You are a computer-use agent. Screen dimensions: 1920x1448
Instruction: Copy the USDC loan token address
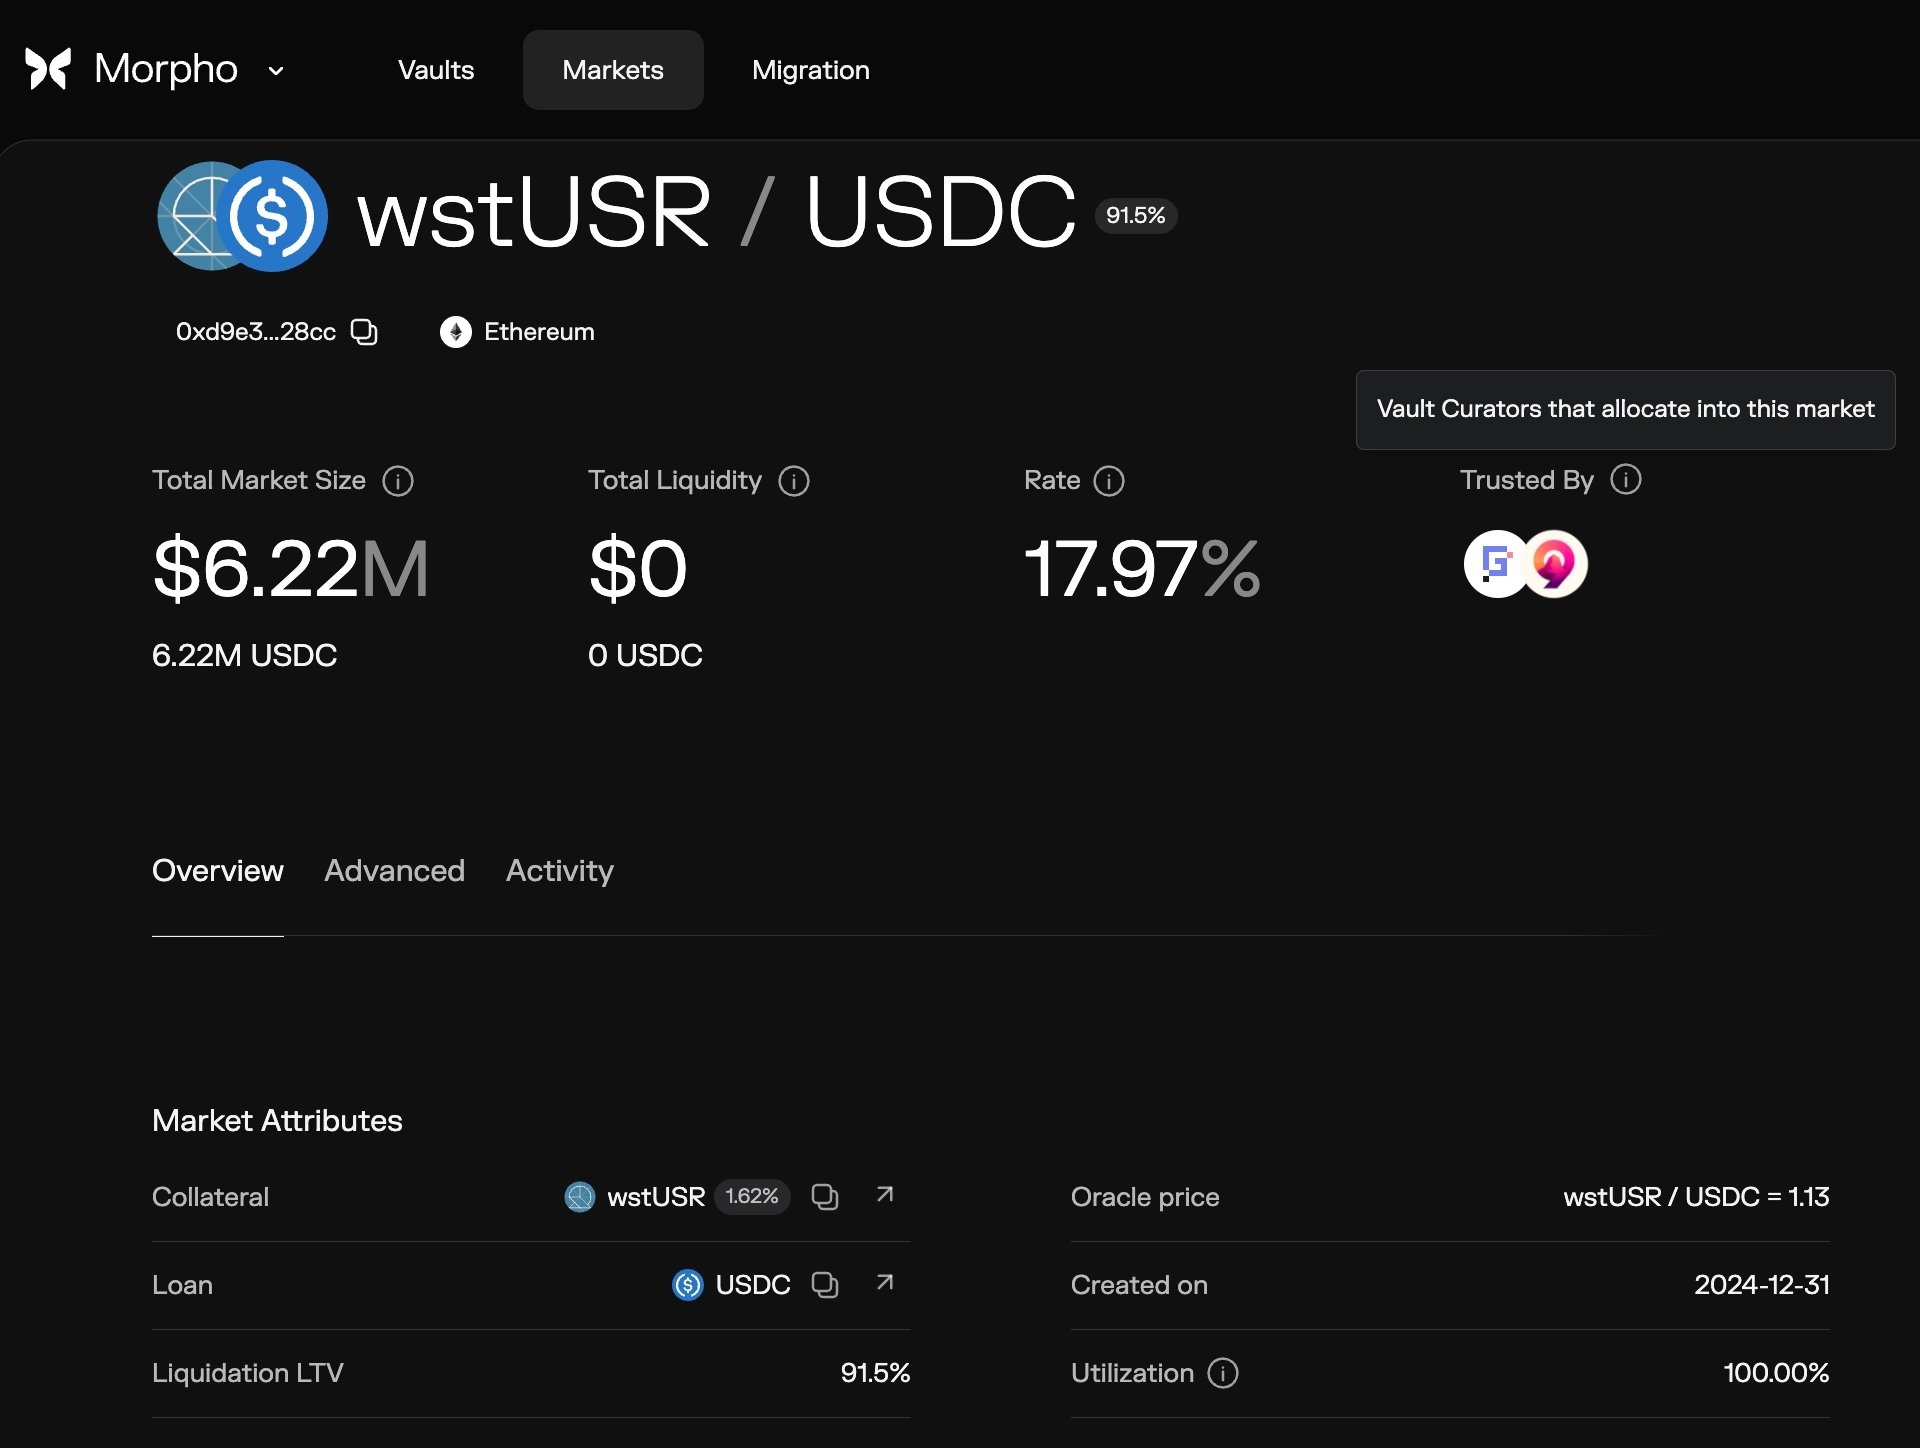coord(825,1285)
